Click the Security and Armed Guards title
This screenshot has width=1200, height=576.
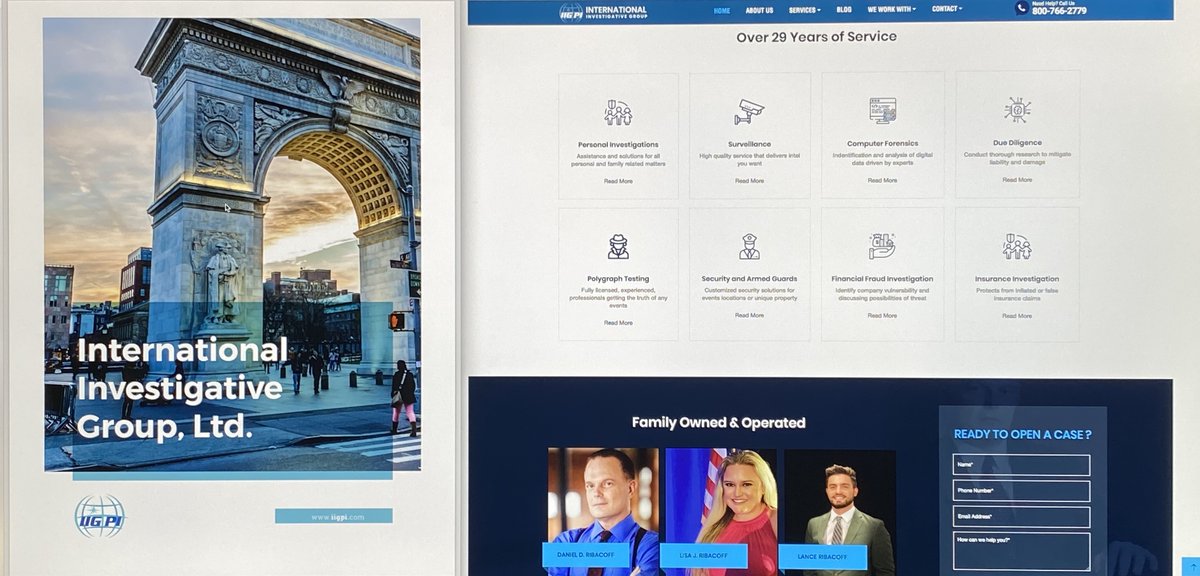(749, 279)
